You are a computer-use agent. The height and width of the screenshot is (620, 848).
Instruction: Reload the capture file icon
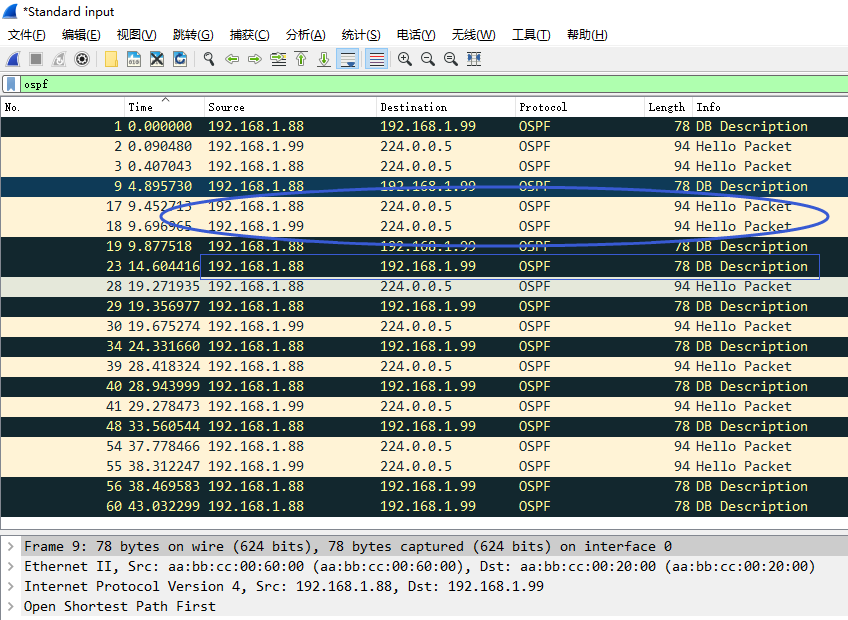point(180,59)
